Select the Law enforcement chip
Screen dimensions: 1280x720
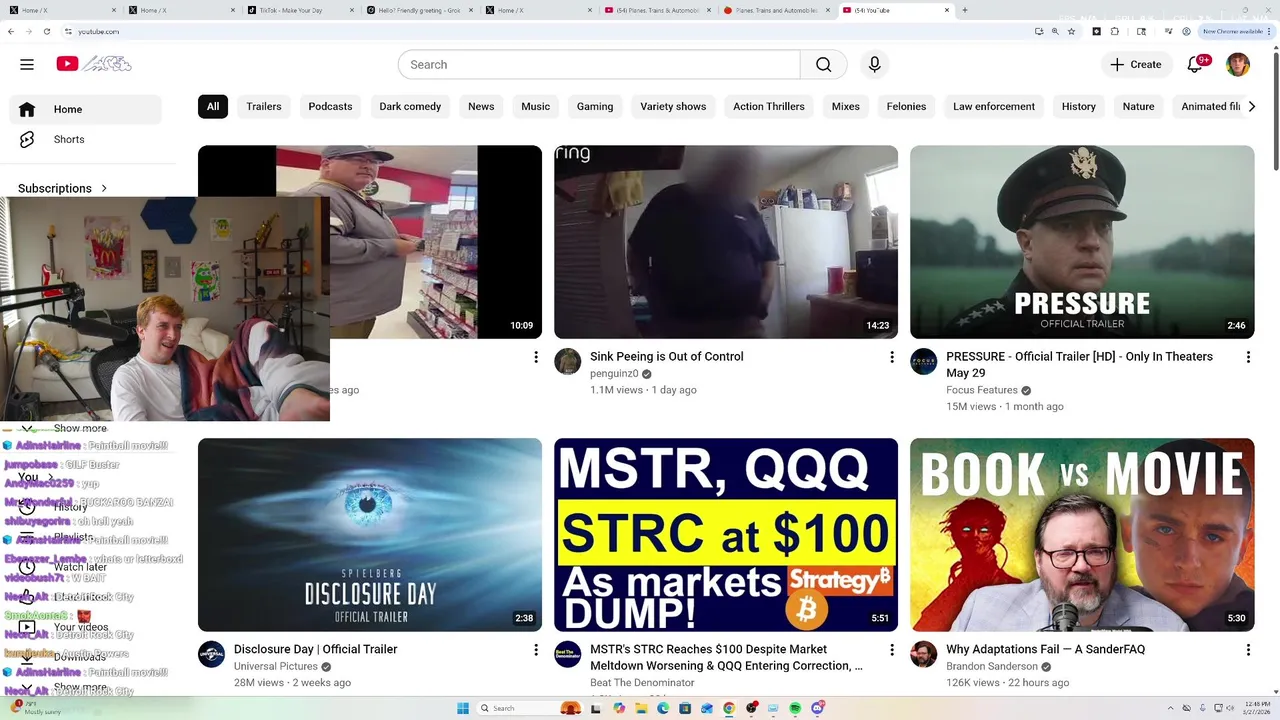994,106
